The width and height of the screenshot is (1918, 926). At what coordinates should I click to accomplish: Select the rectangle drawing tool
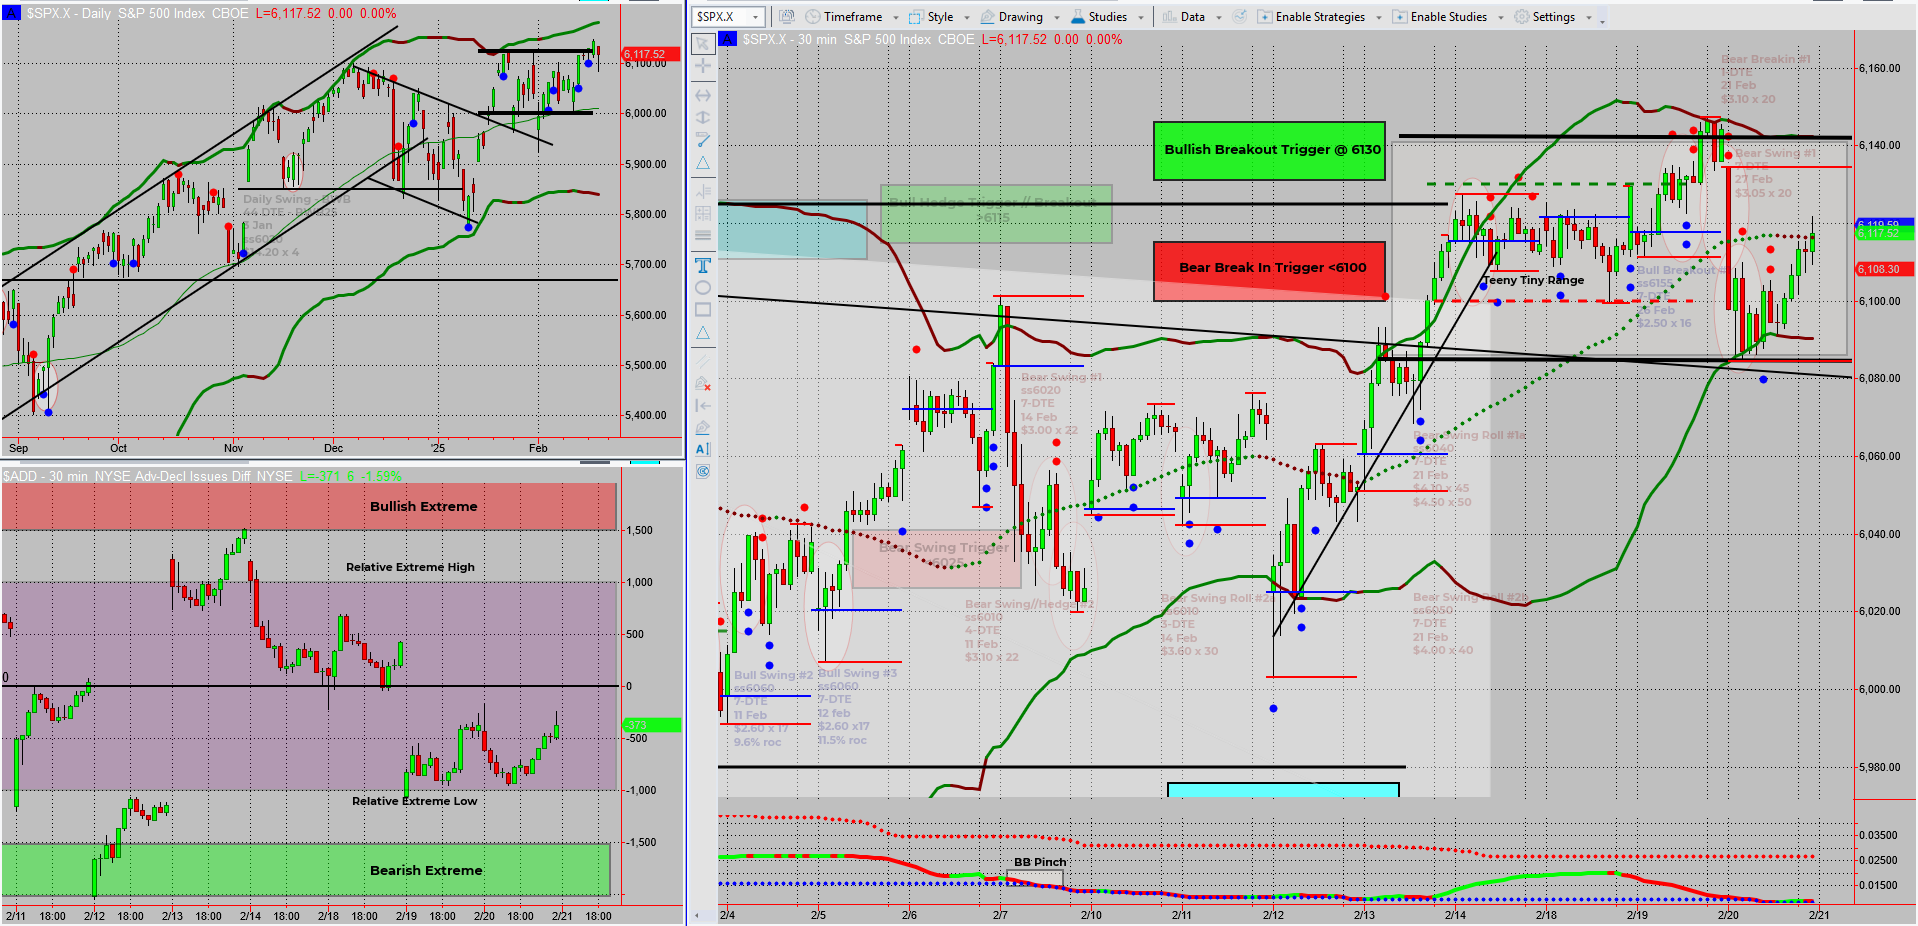click(x=703, y=310)
